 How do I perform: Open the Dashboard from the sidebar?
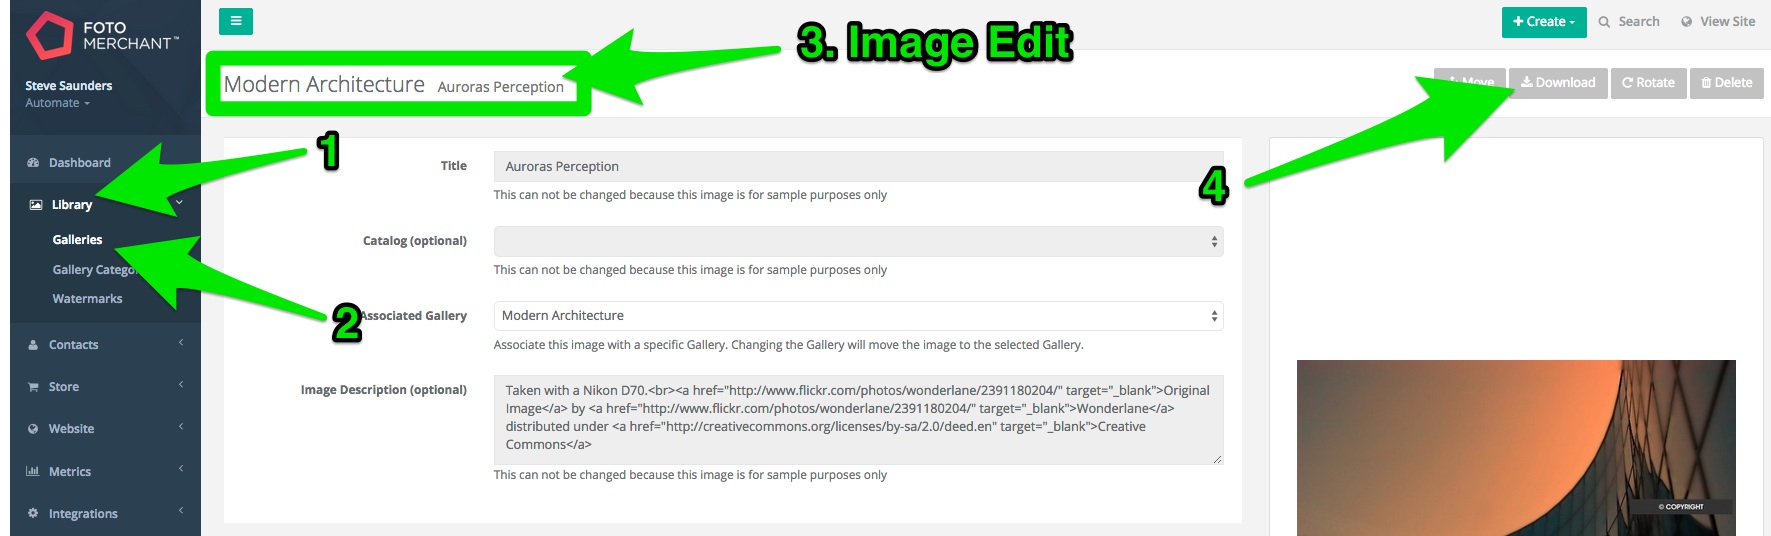point(80,163)
